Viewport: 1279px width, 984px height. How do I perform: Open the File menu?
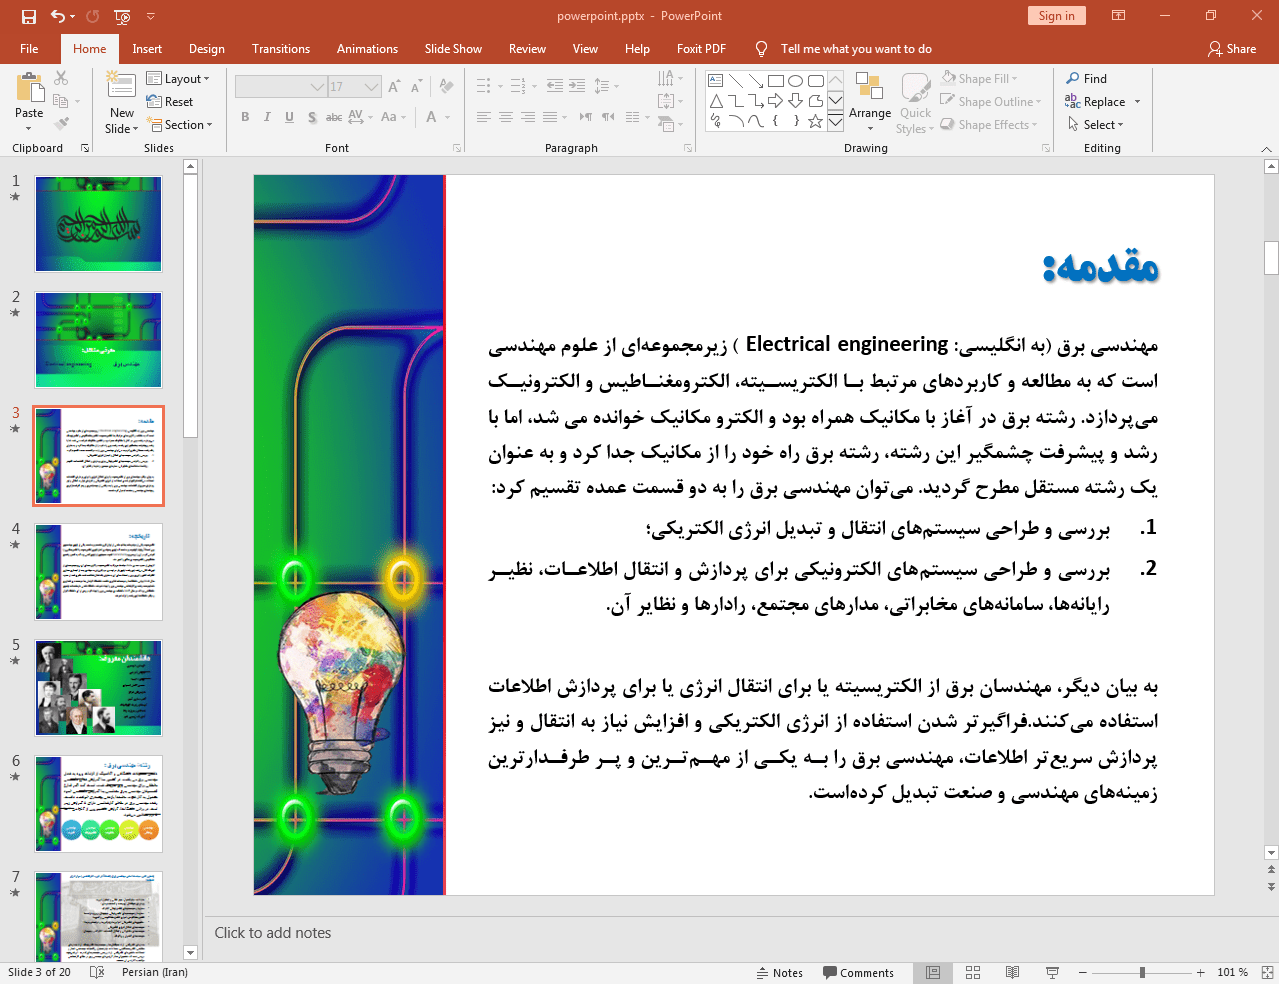pos(29,49)
